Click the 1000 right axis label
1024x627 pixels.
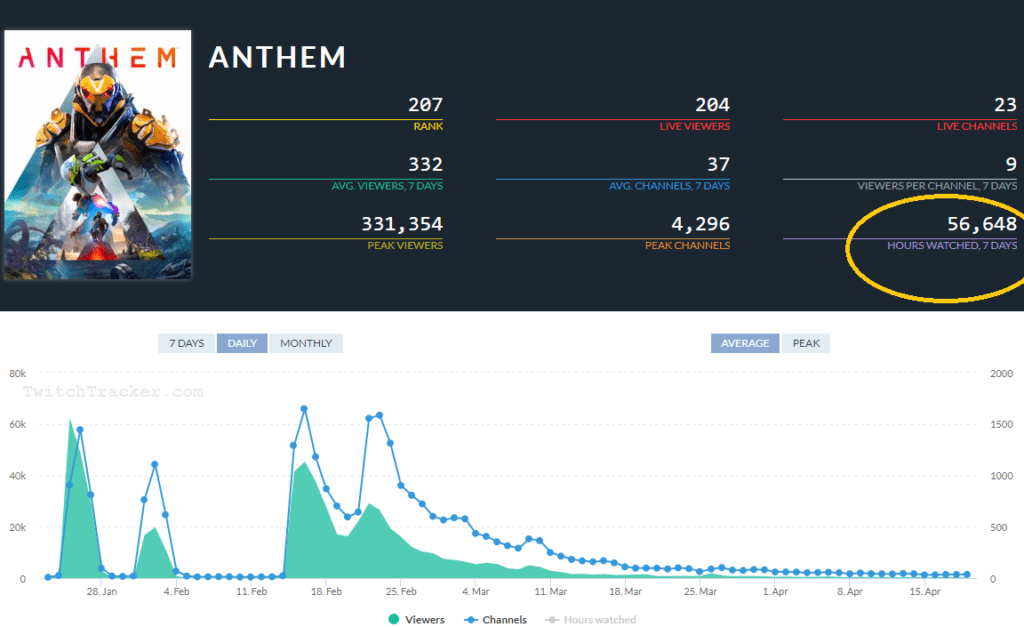pos(1001,475)
